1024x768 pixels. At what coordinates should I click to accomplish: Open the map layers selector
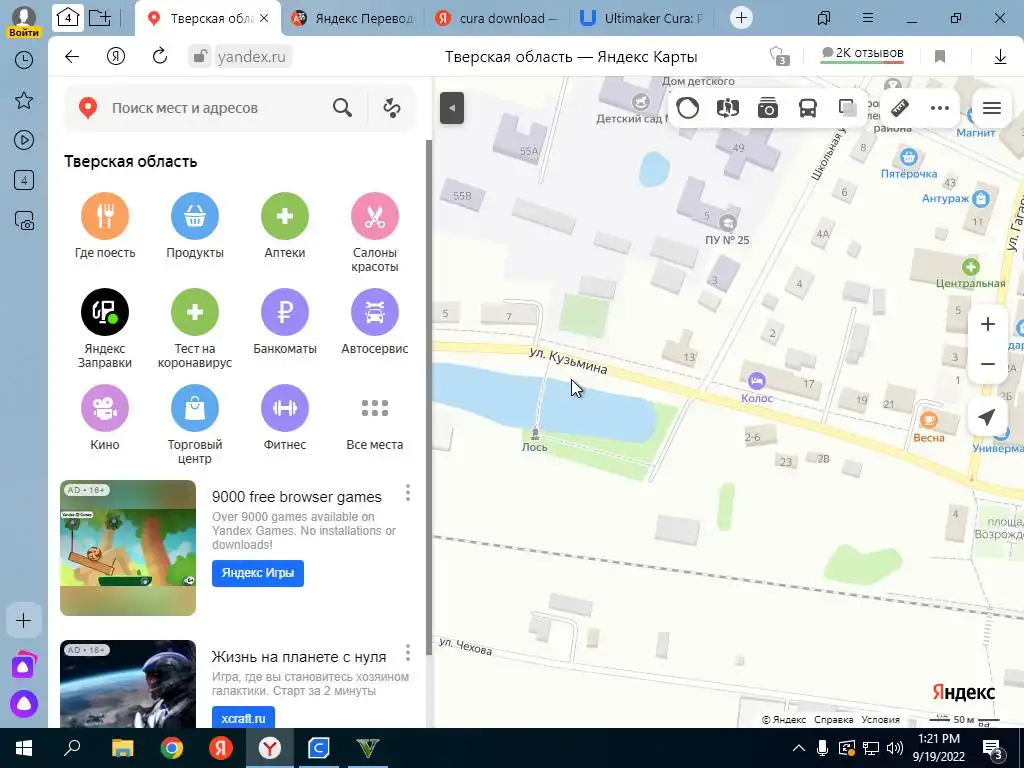point(848,108)
